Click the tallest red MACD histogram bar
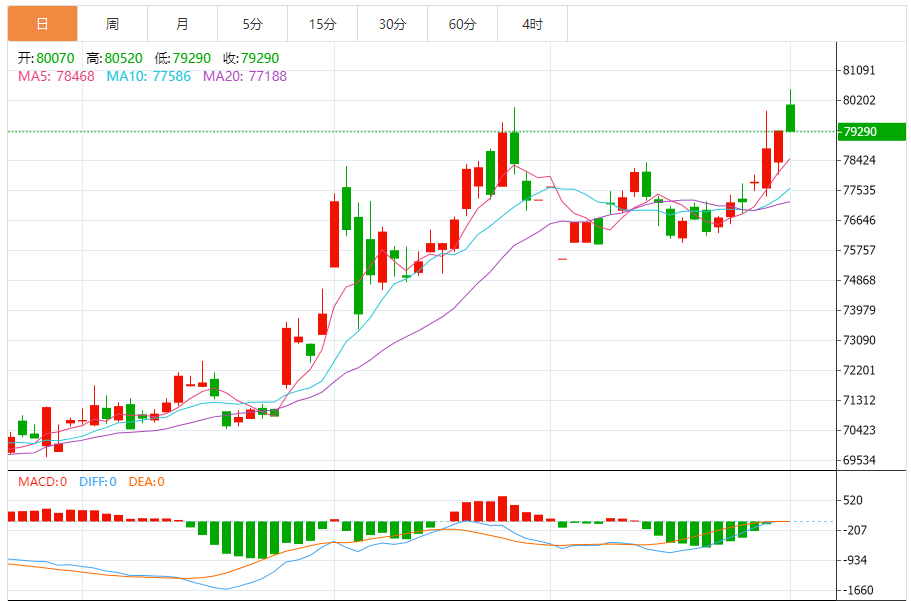This screenshot has width=911, height=601. tap(503, 509)
